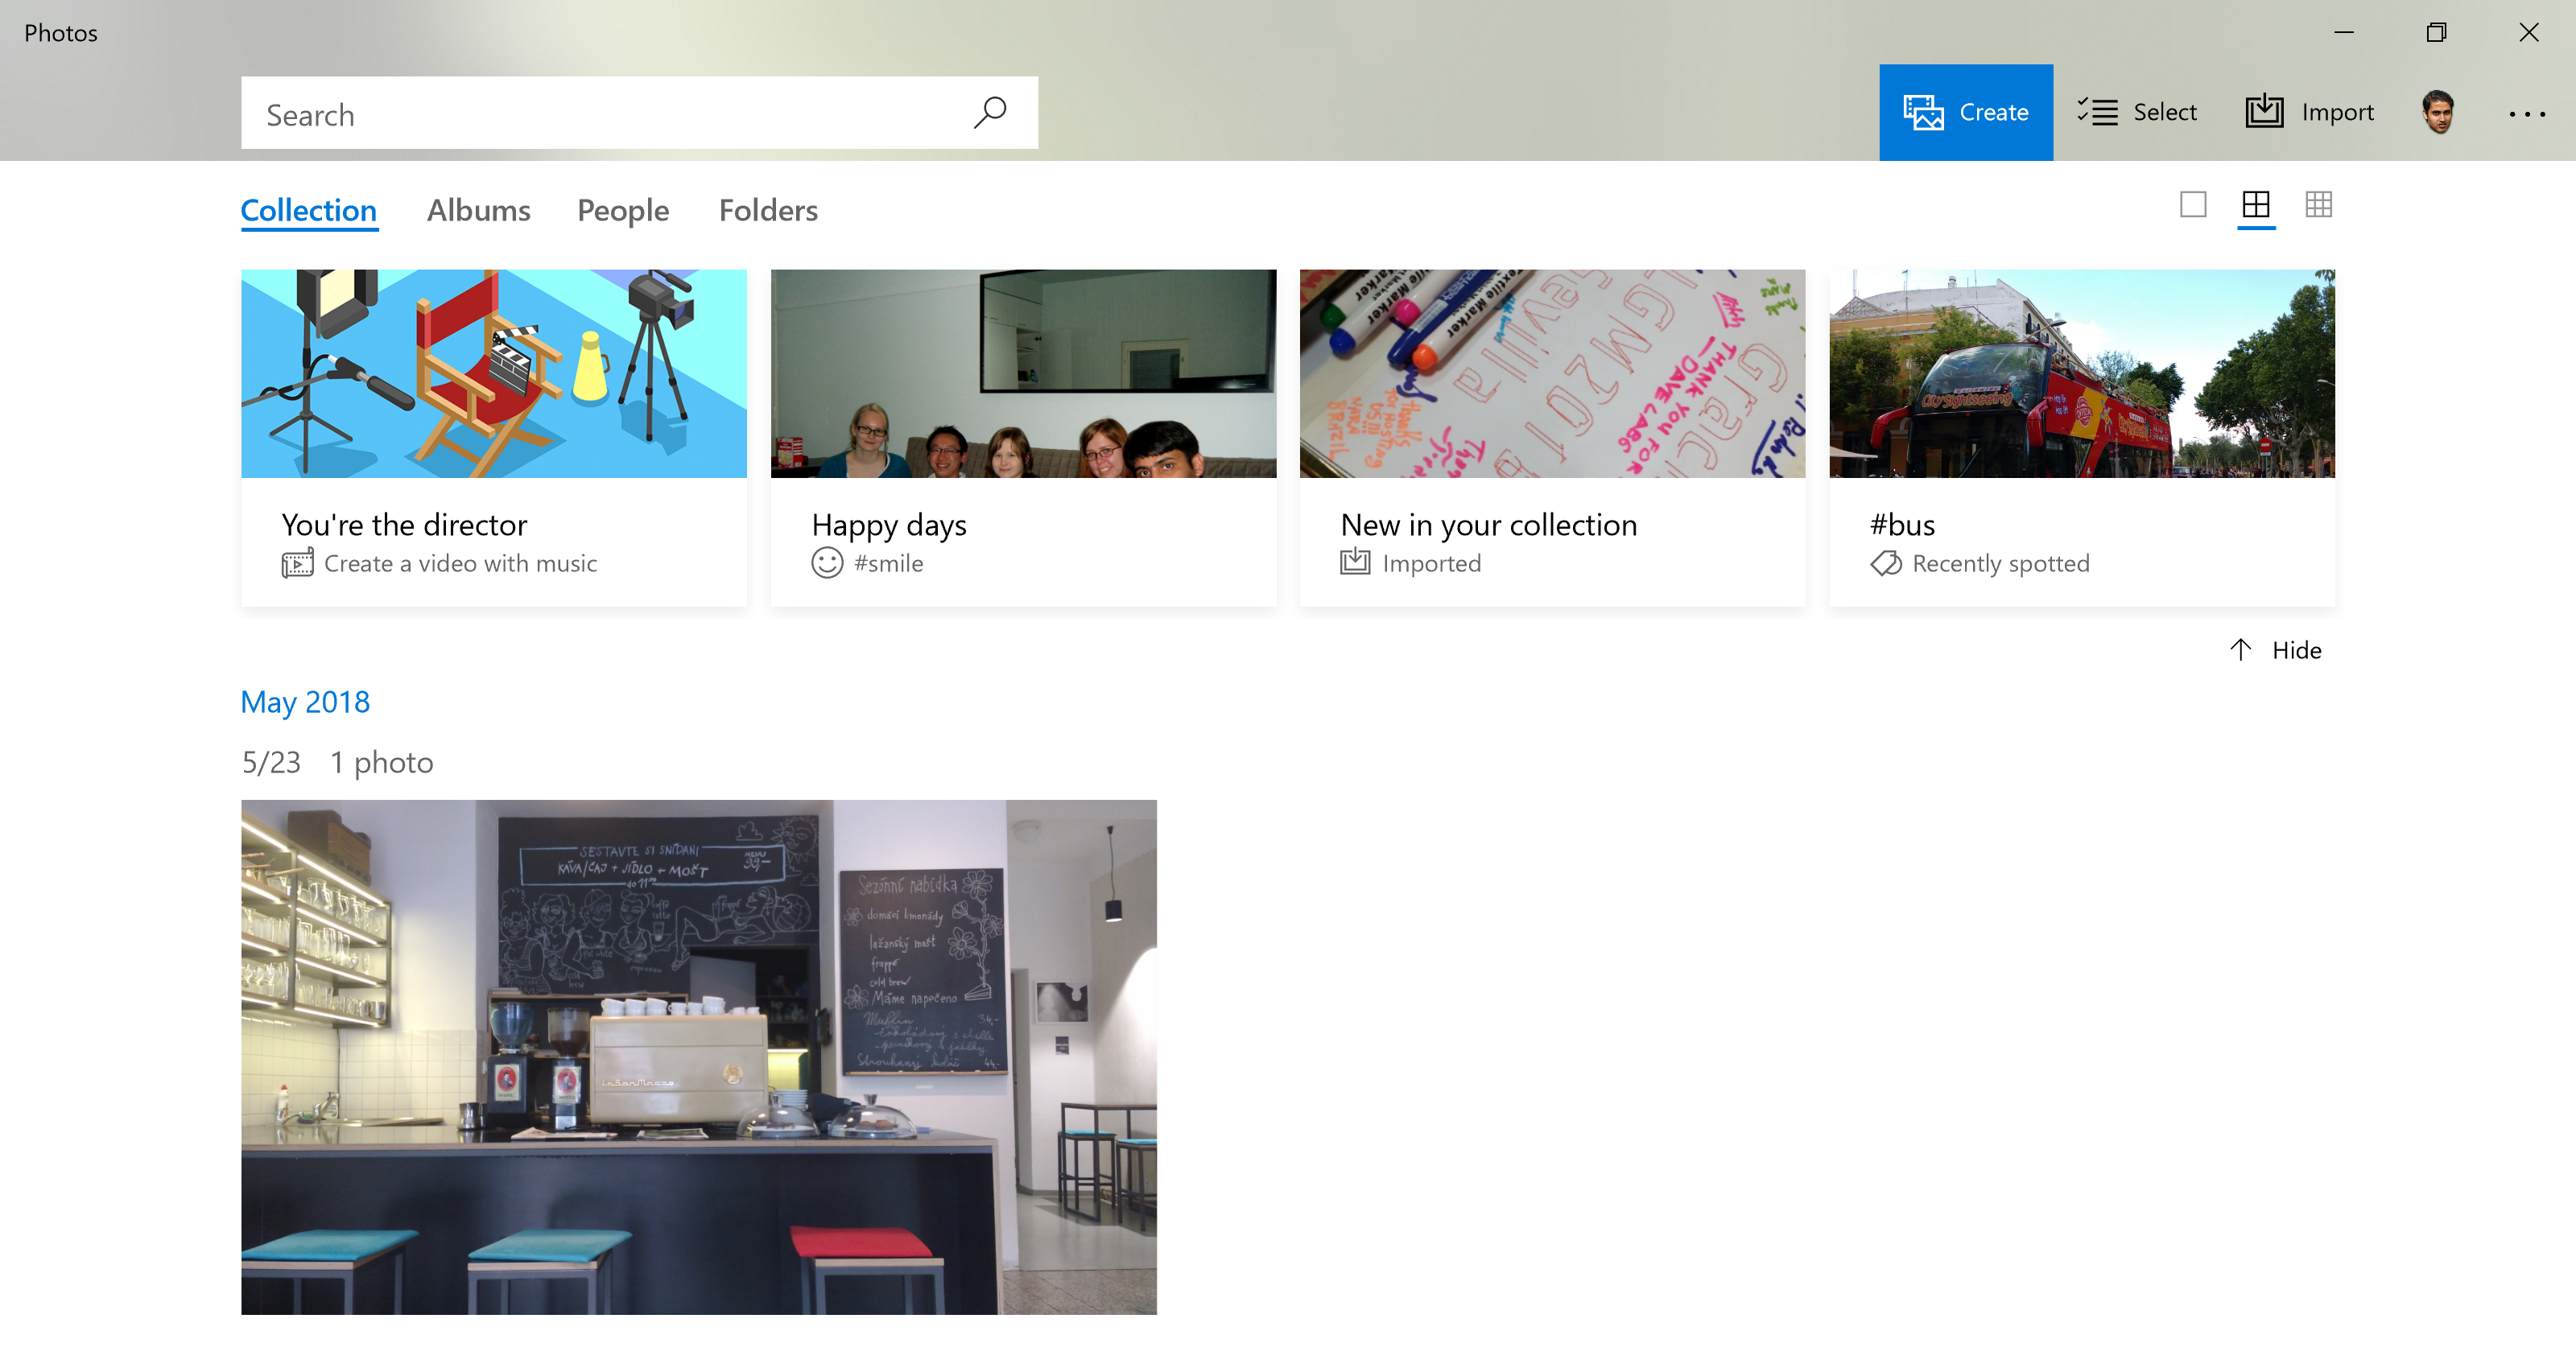Click the user profile avatar icon
This screenshot has height=1368, width=2576.
(2440, 113)
